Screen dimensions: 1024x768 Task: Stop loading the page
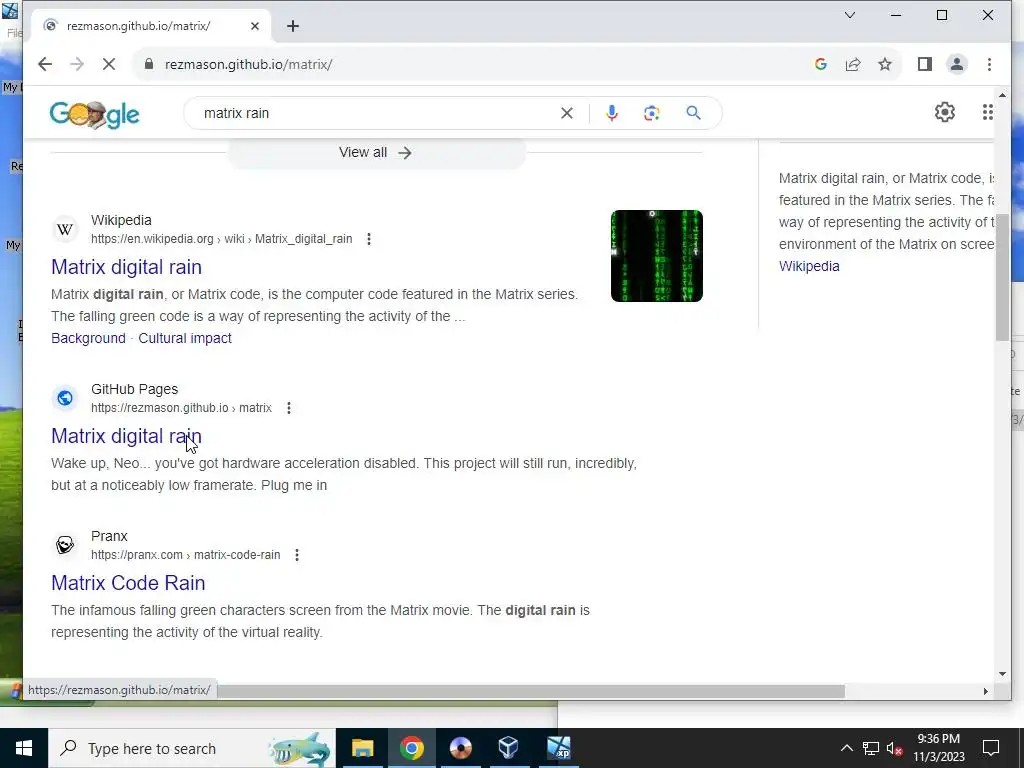[x=108, y=64]
